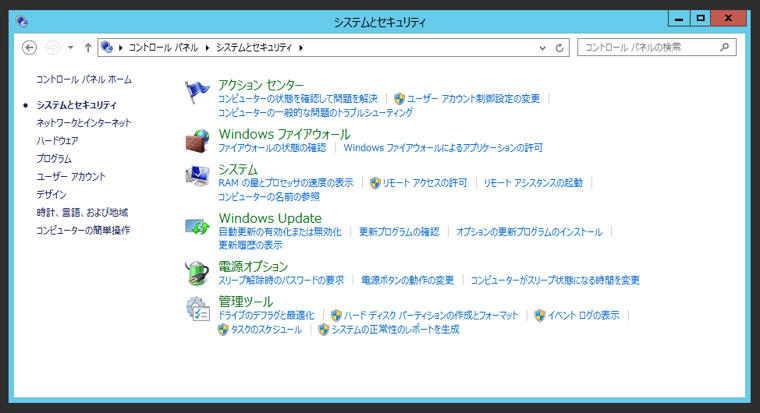
Task: Click 更新履歴の表示 link
Action: click(250, 245)
